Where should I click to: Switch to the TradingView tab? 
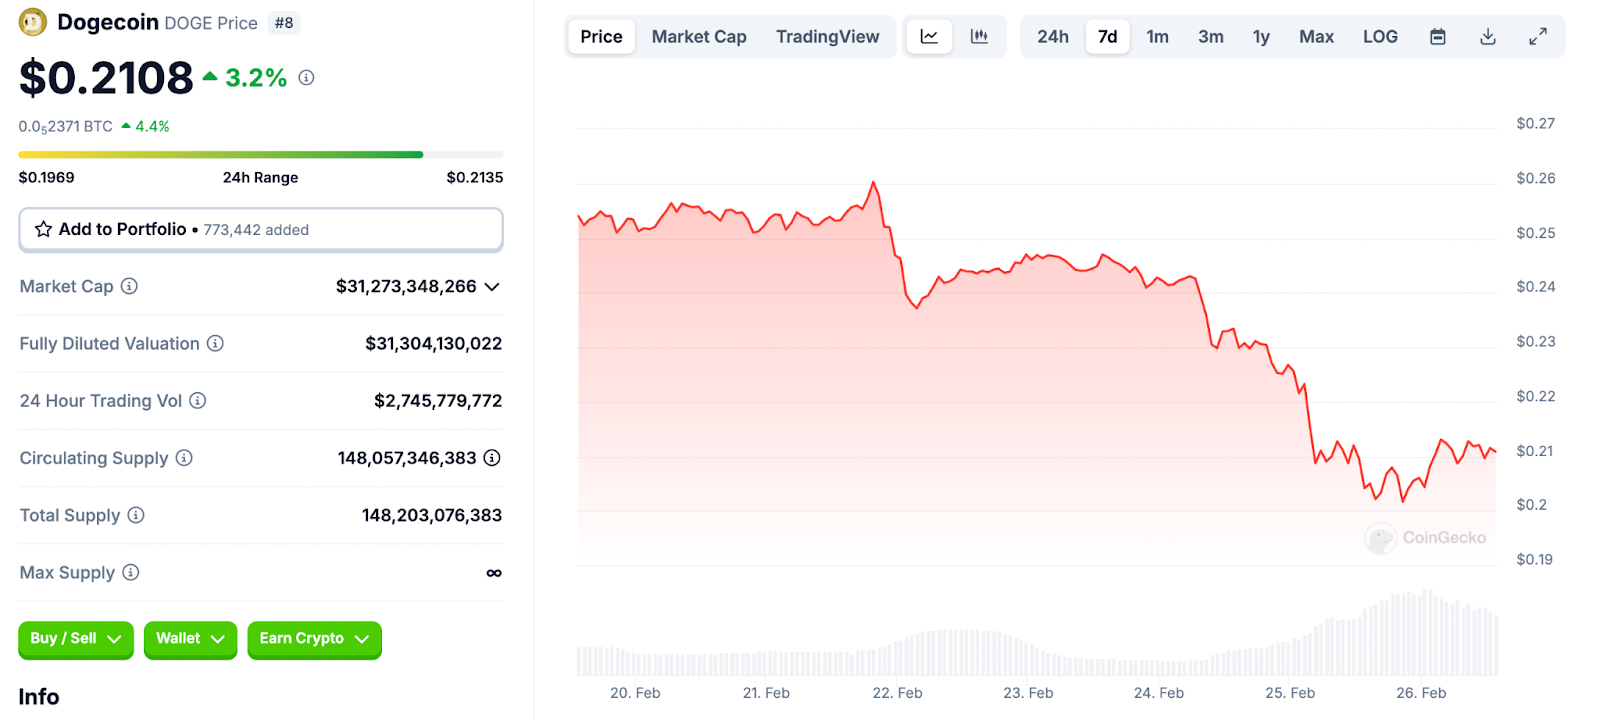click(828, 37)
